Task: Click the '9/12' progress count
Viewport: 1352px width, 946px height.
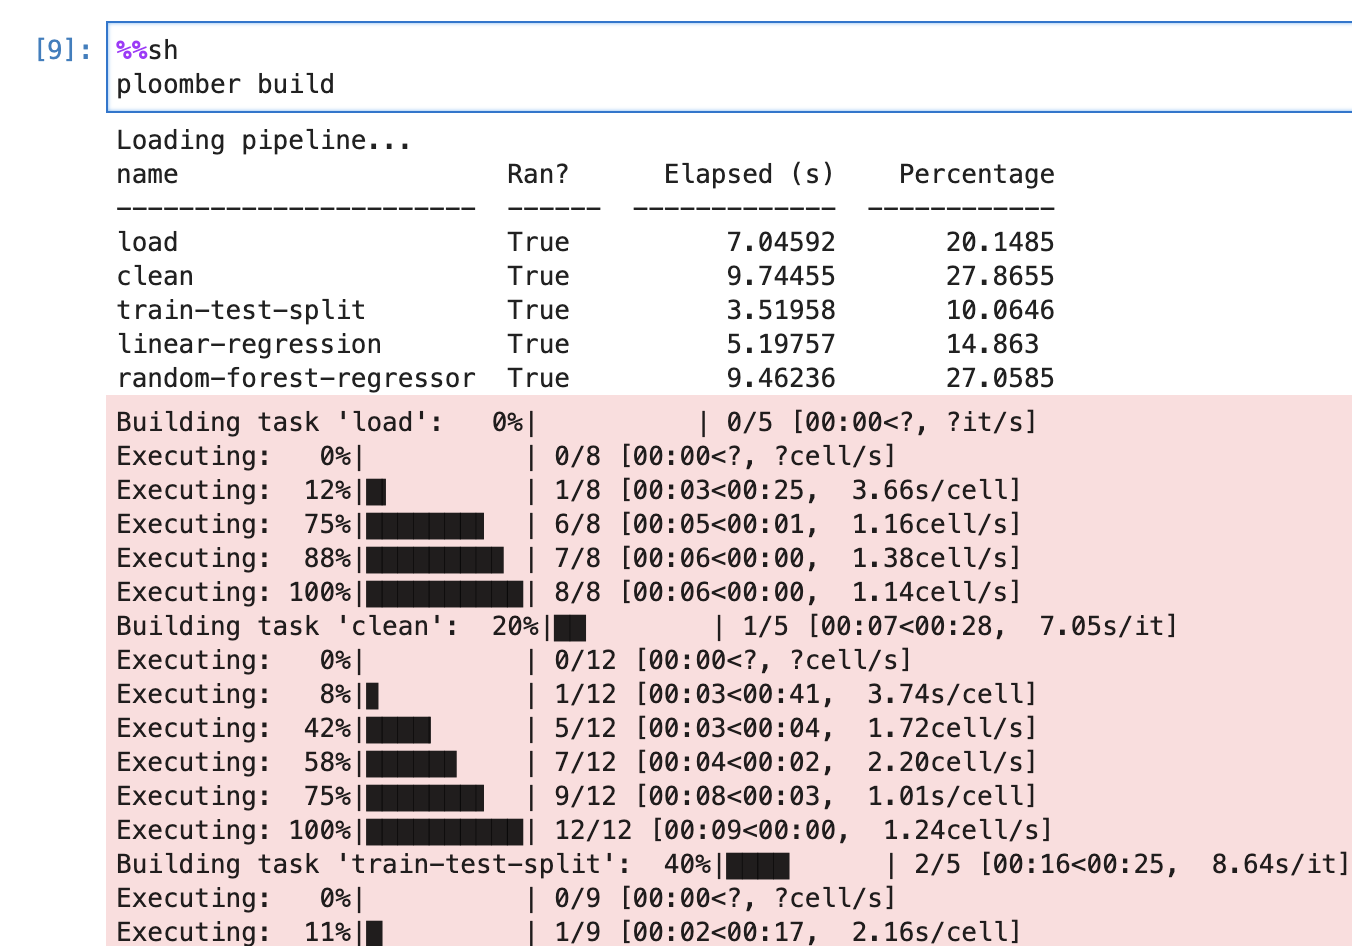Action: [585, 796]
